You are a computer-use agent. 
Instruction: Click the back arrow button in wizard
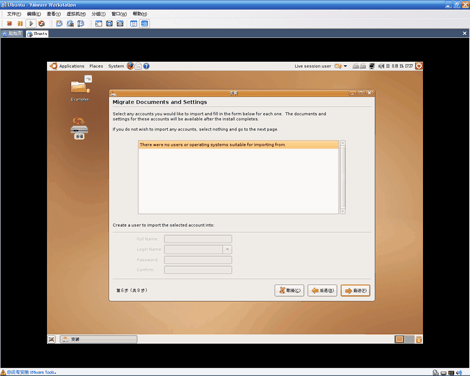coord(322,291)
